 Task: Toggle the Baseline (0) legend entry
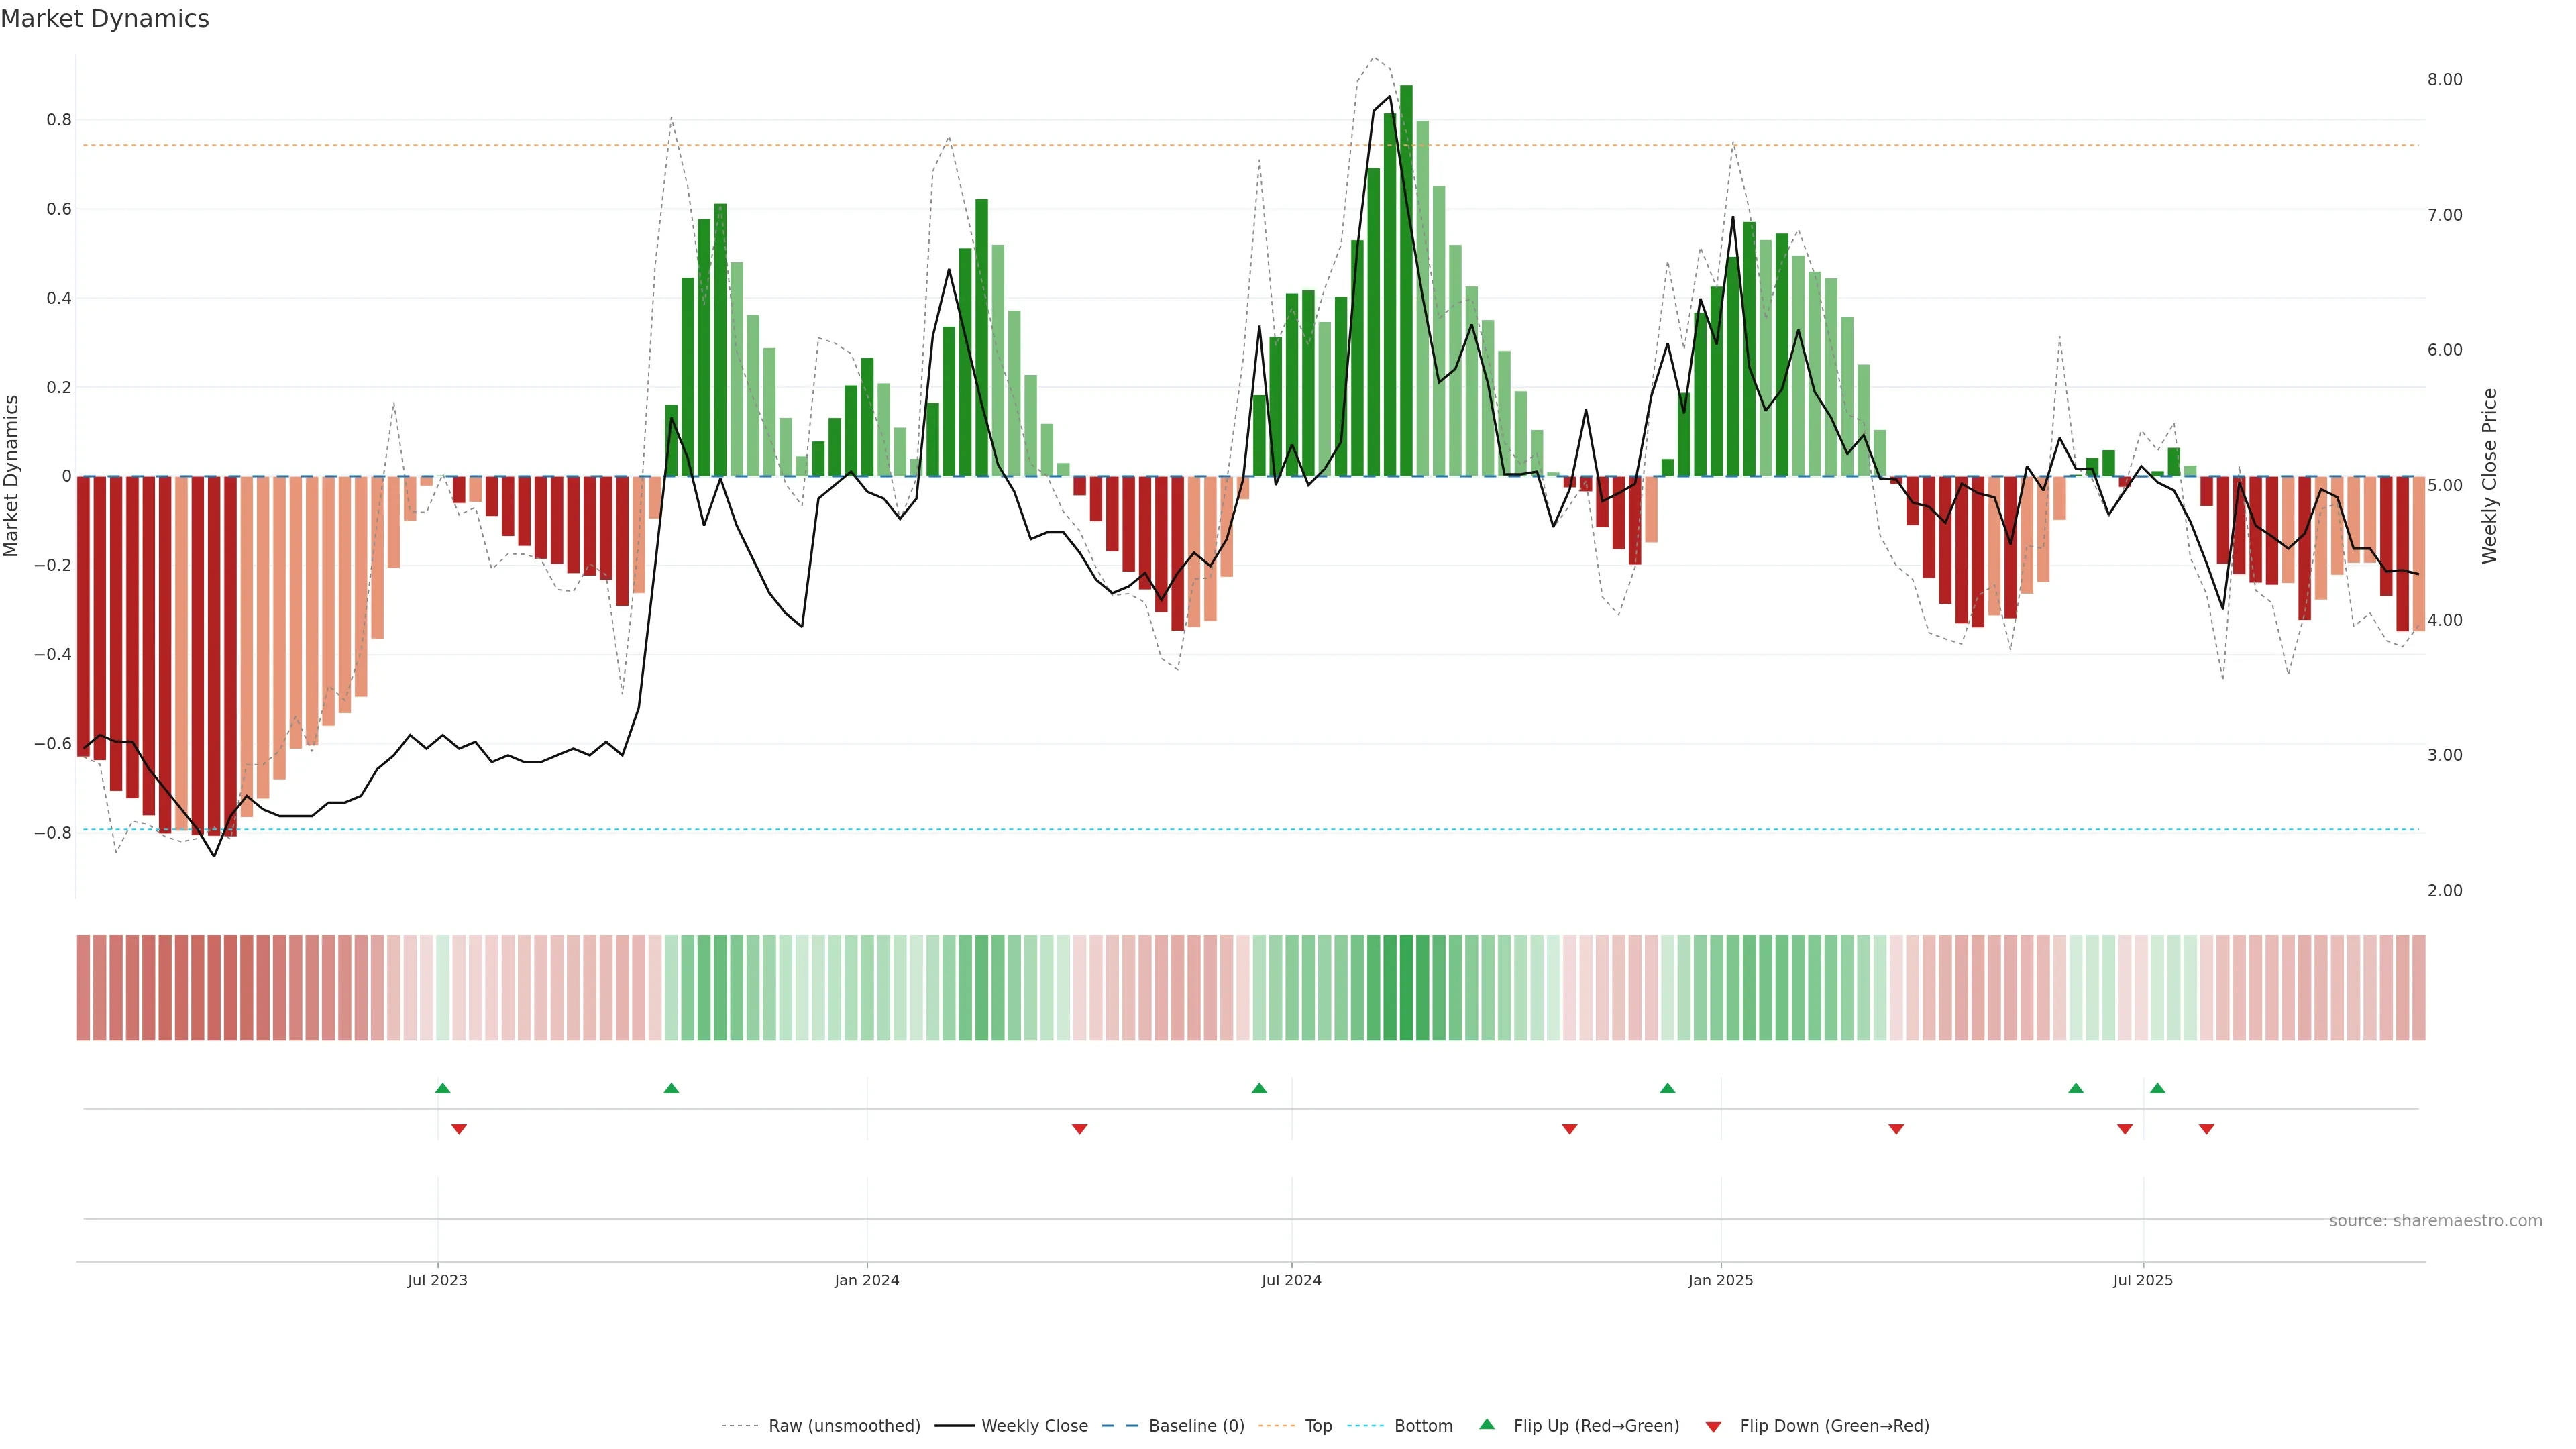pos(1196,1426)
